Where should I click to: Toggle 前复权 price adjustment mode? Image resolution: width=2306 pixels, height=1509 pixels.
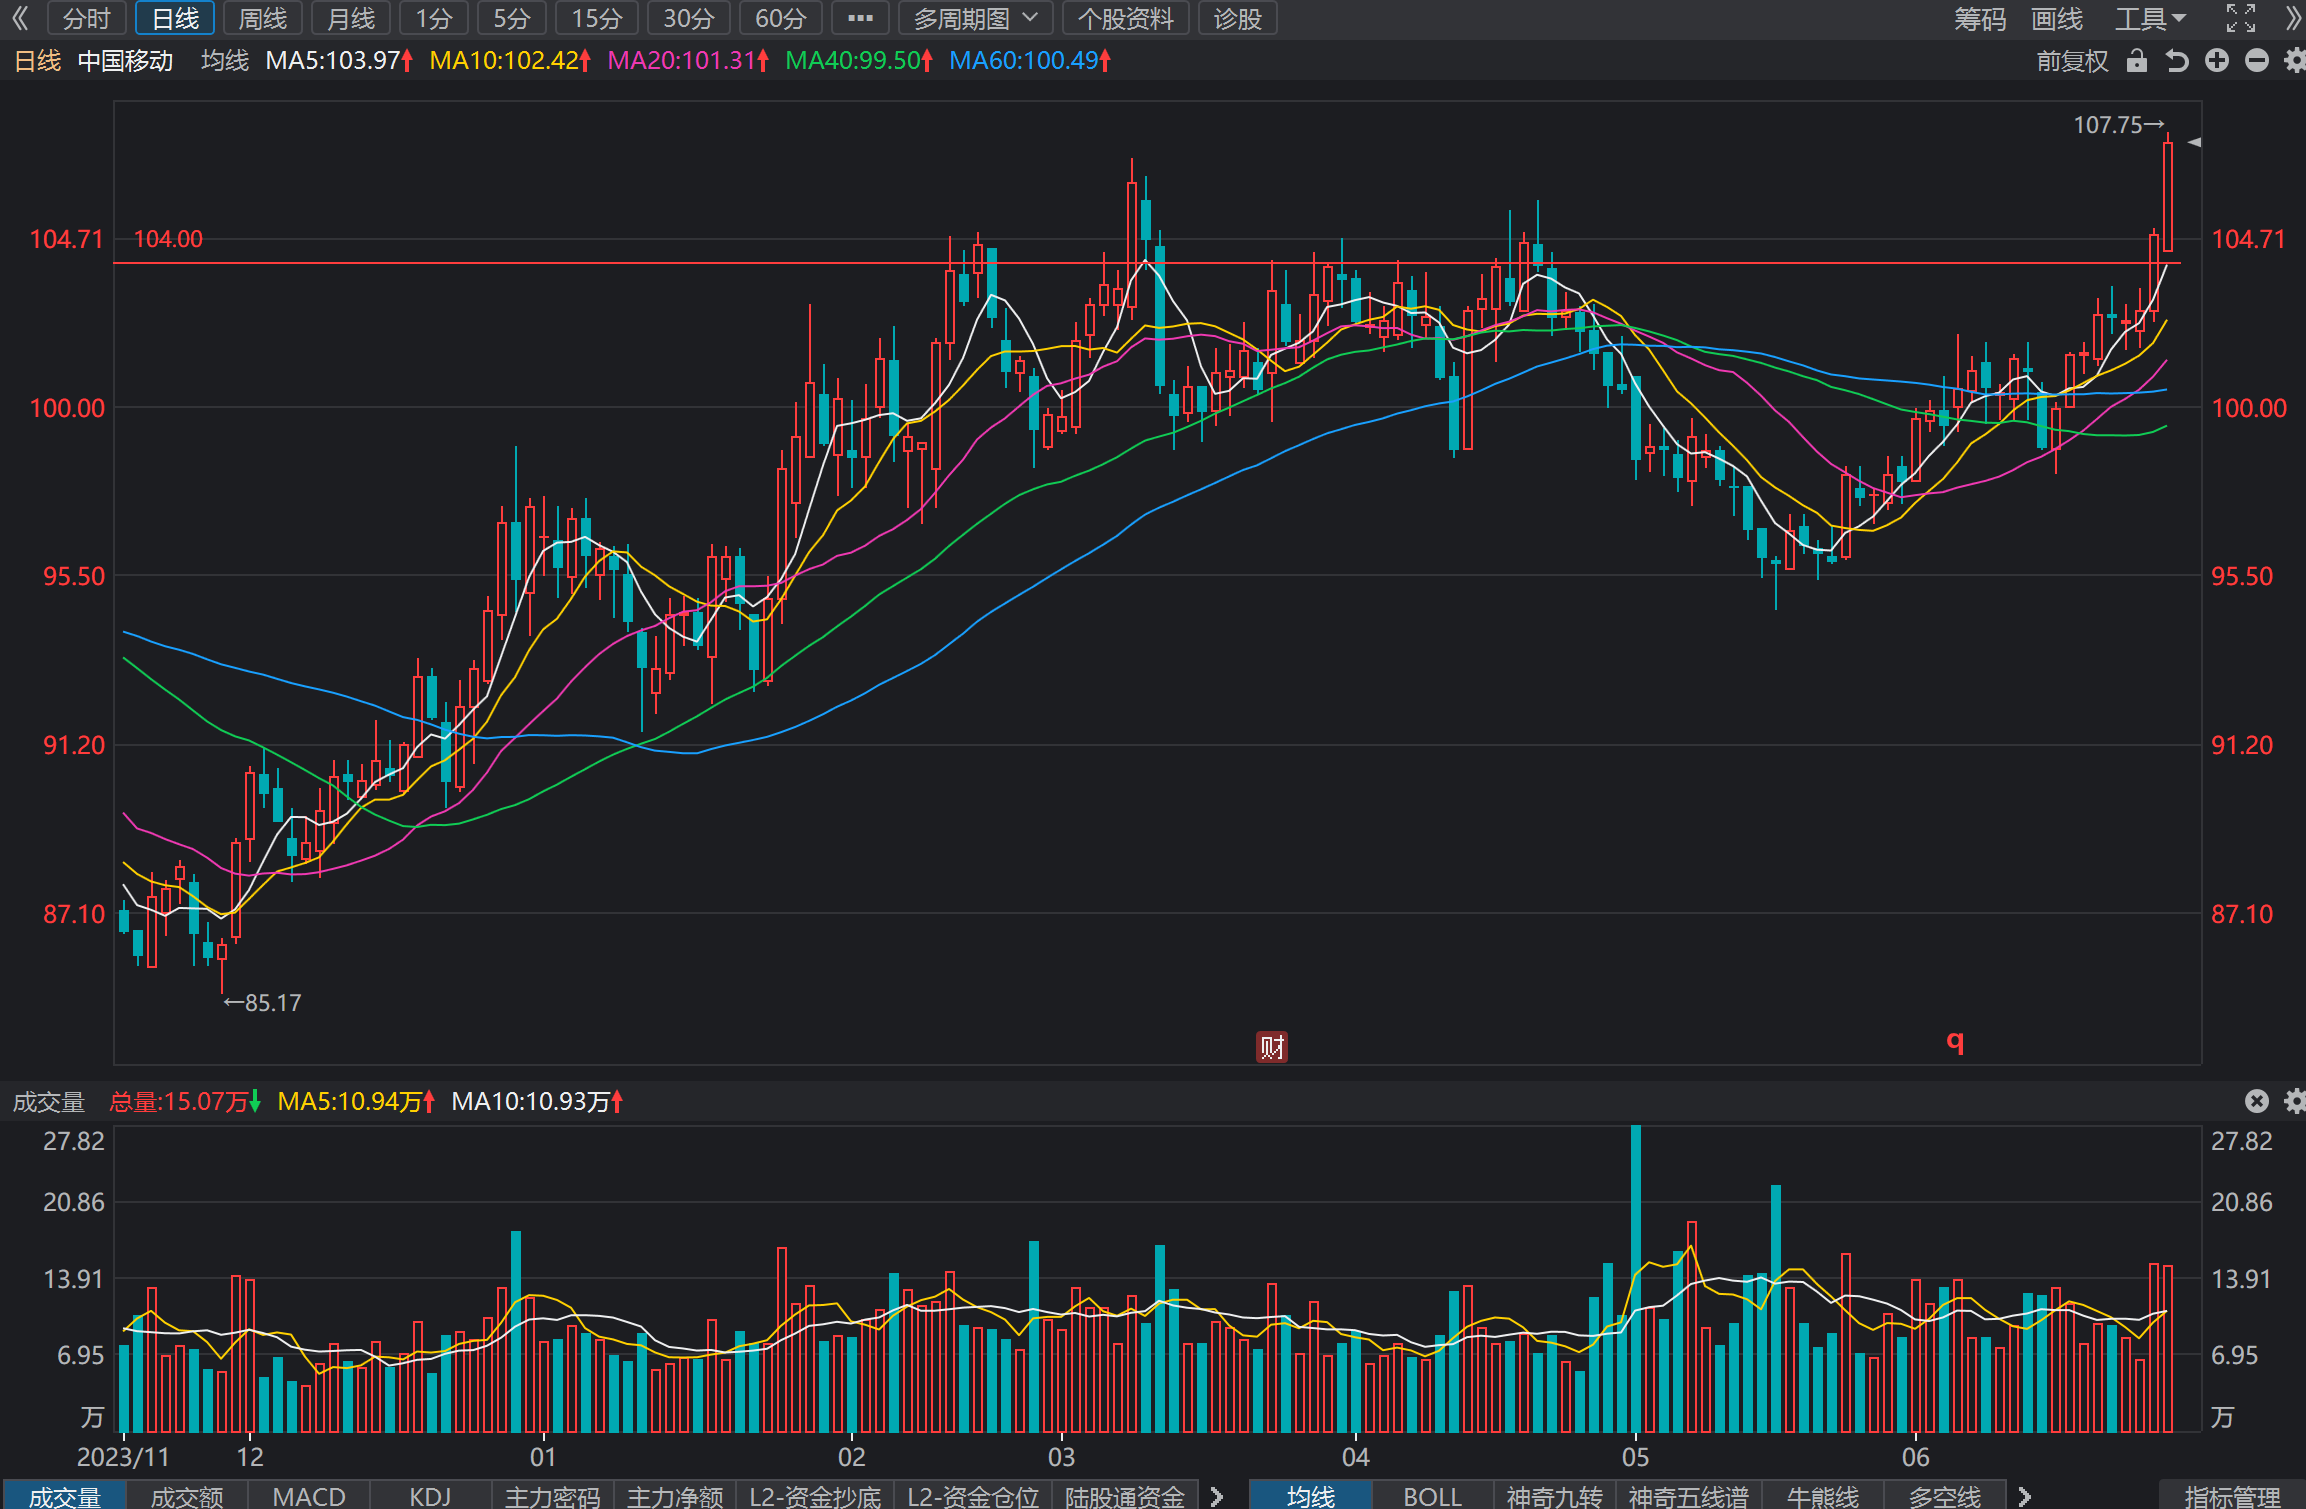[2072, 61]
